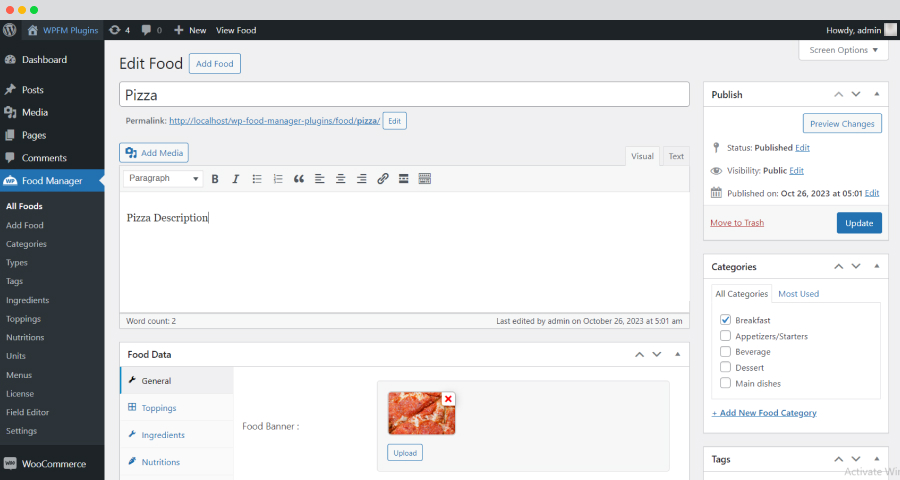Viewport: 900px width, 480px height.
Task: Edit the publish status
Action: (x=802, y=148)
